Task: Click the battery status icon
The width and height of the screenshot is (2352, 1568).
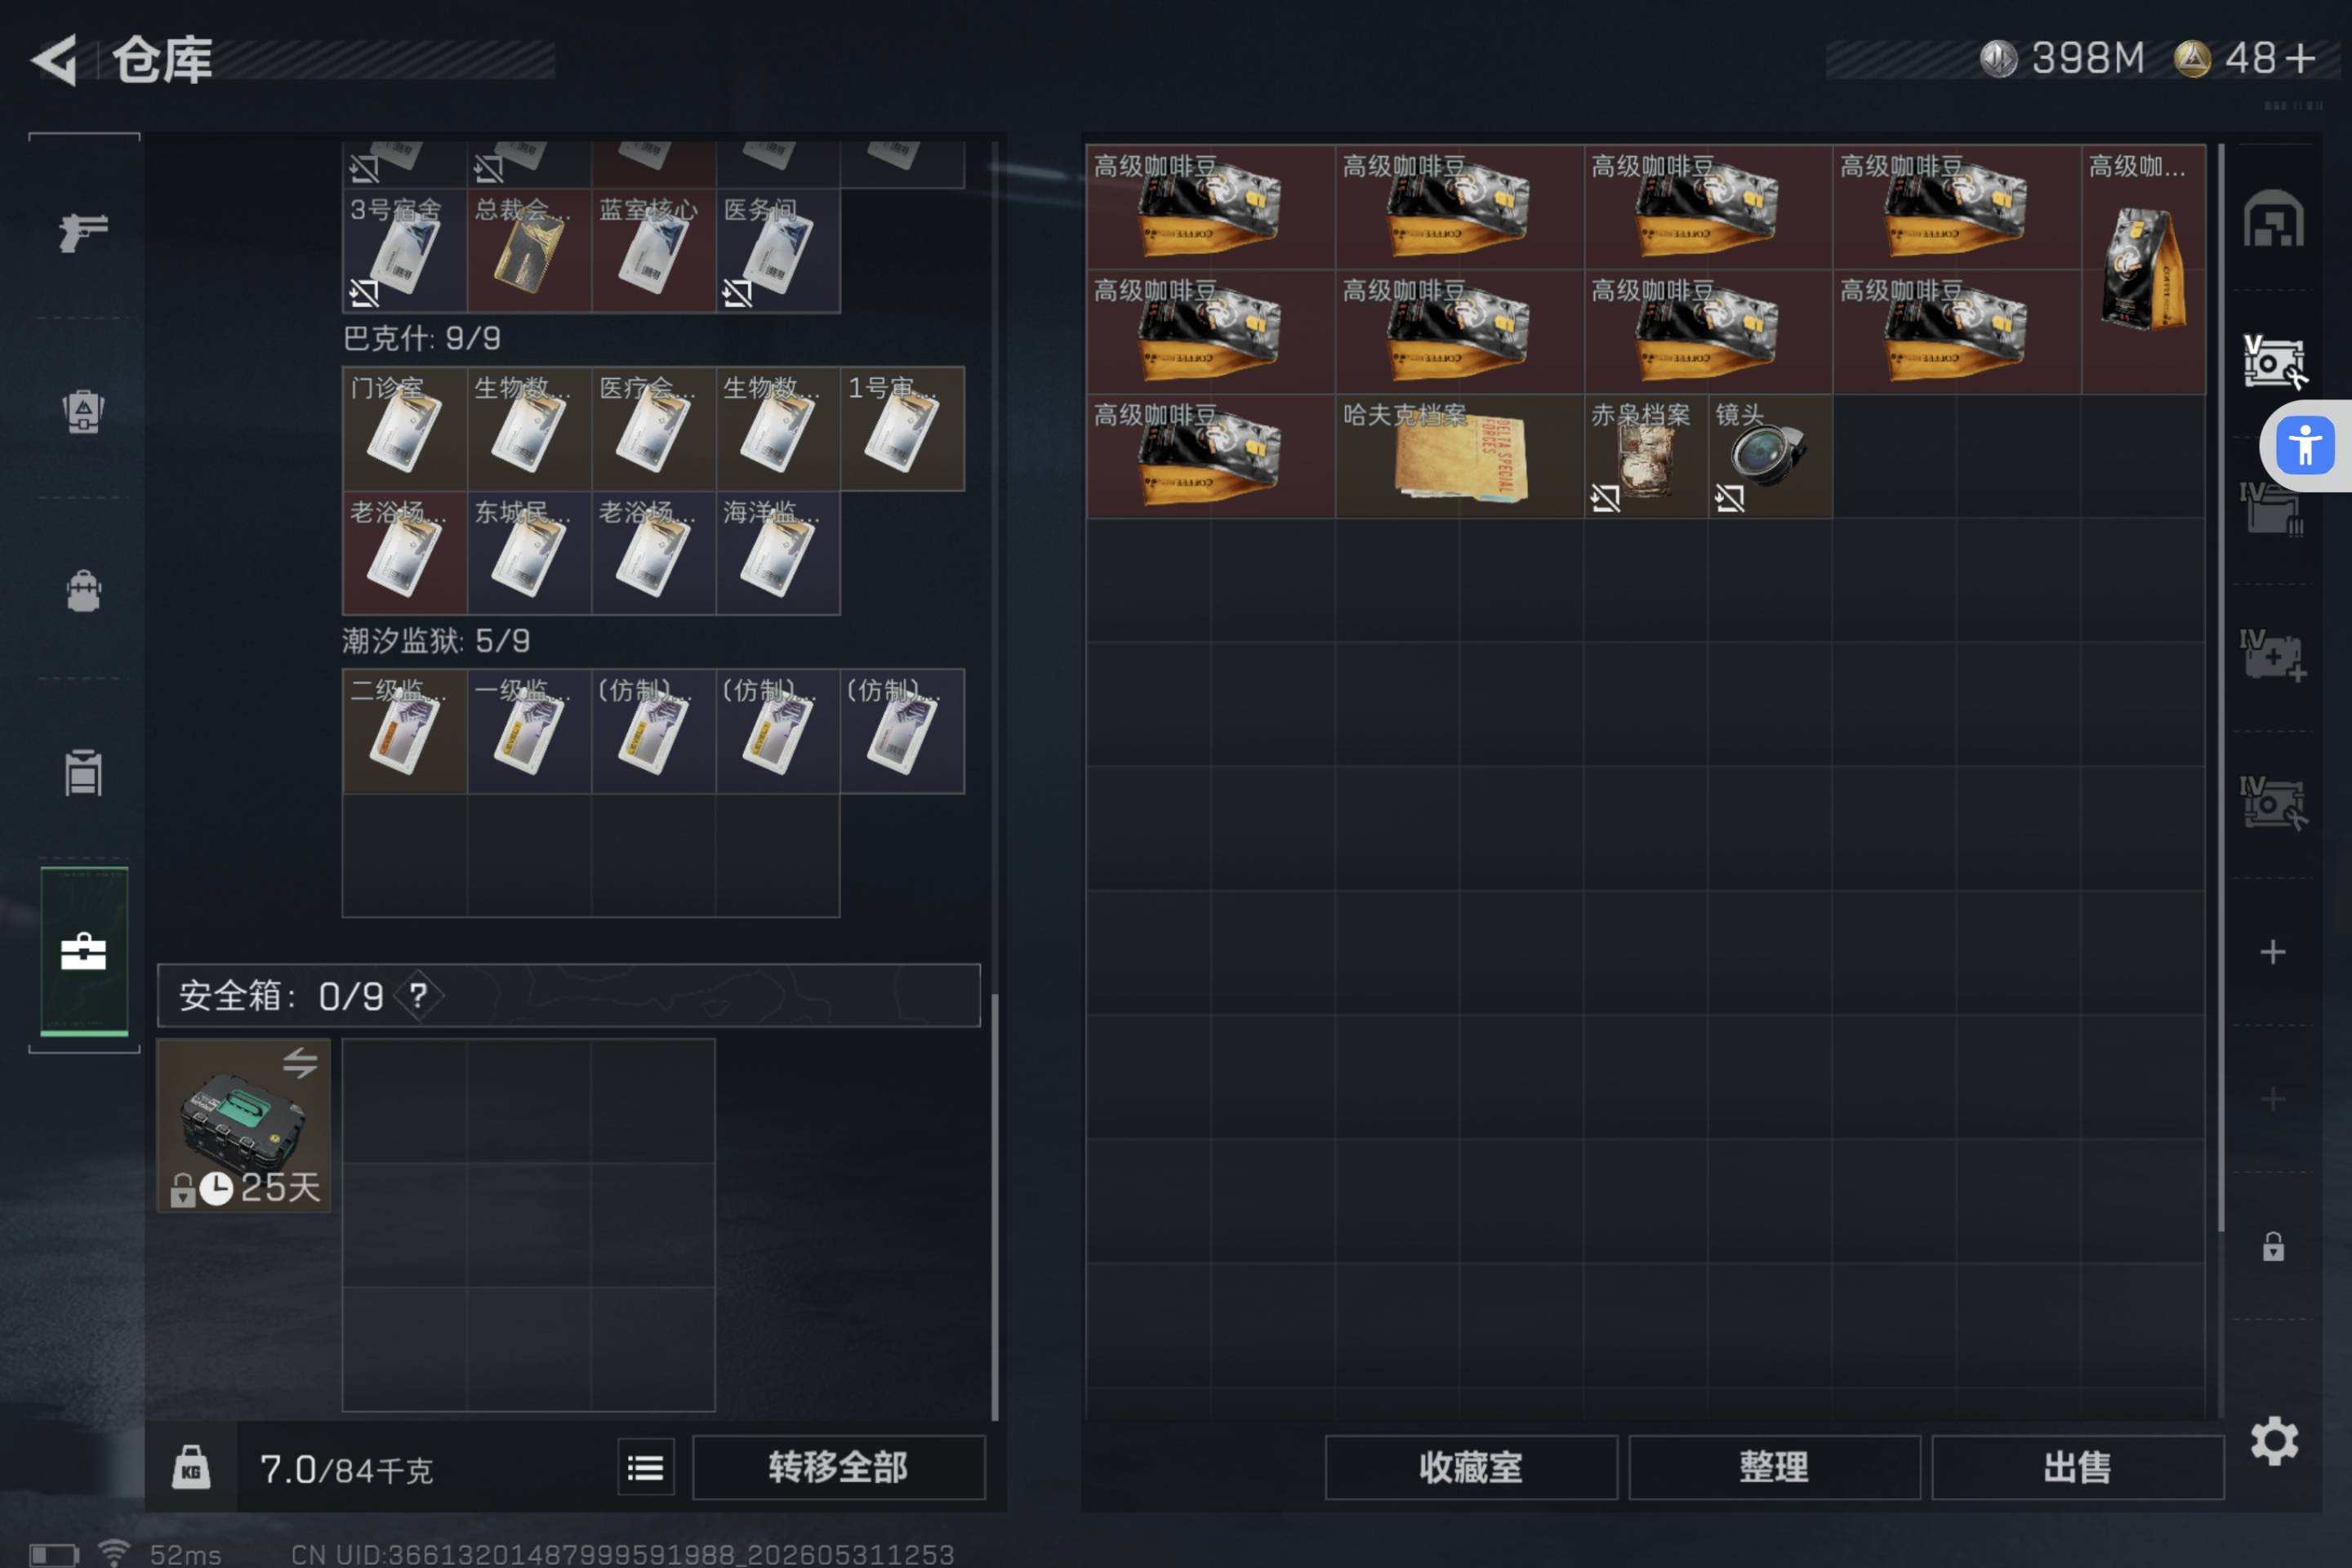Action: tap(54, 1555)
